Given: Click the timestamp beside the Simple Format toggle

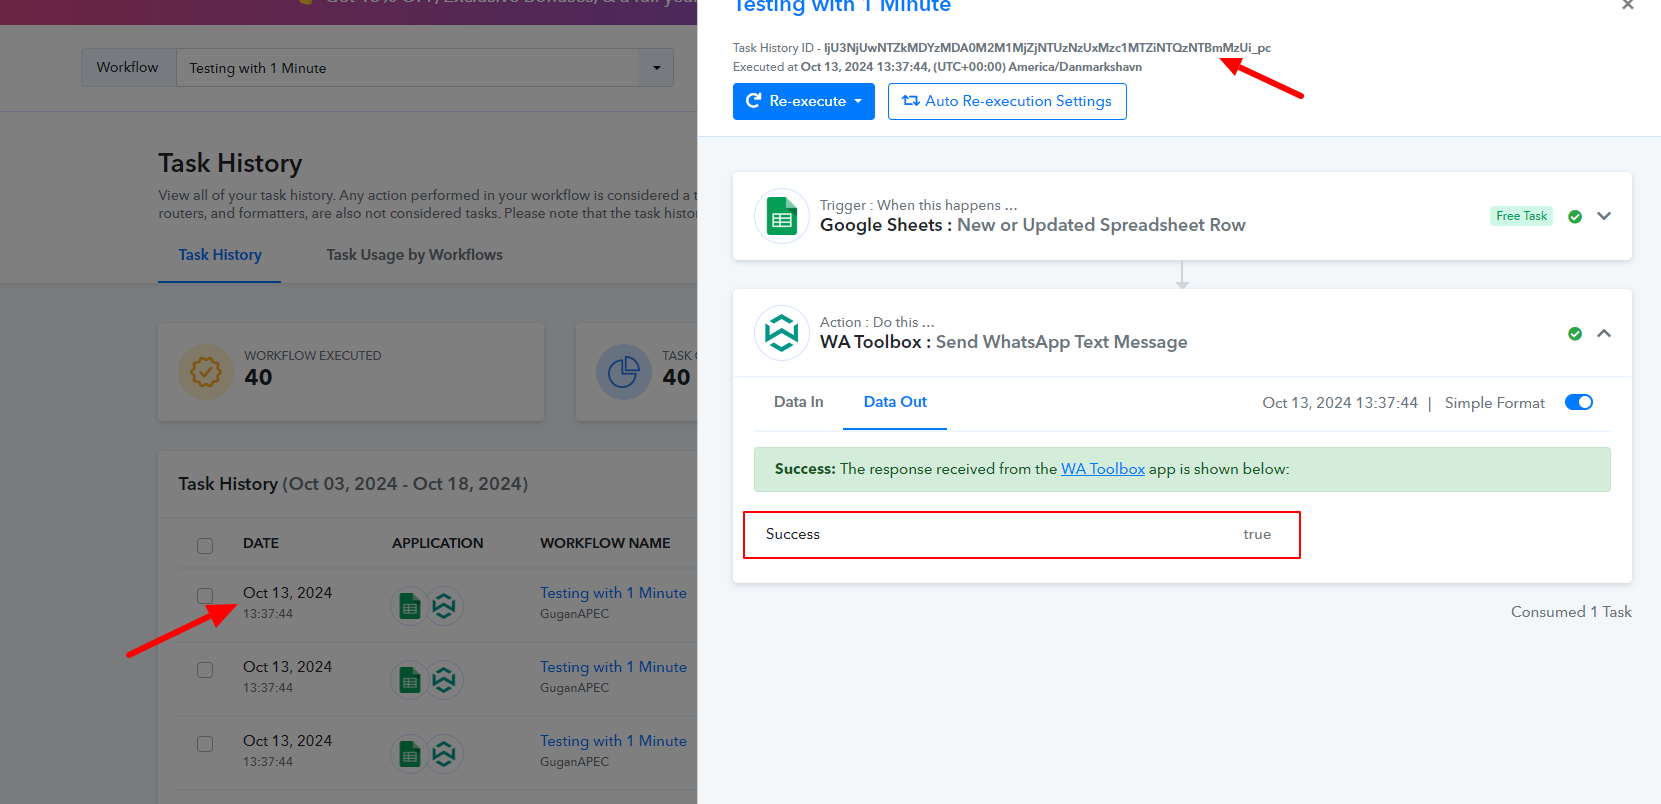Looking at the screenshot, I should pos(1340,403).
